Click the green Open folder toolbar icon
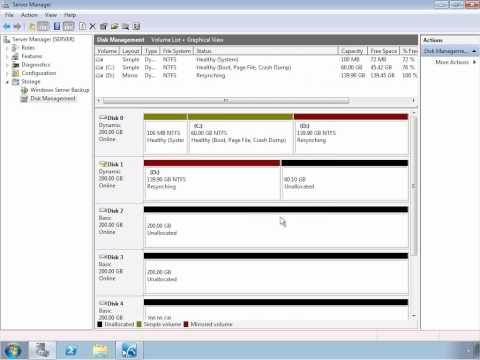 click(x=114, y=26)
